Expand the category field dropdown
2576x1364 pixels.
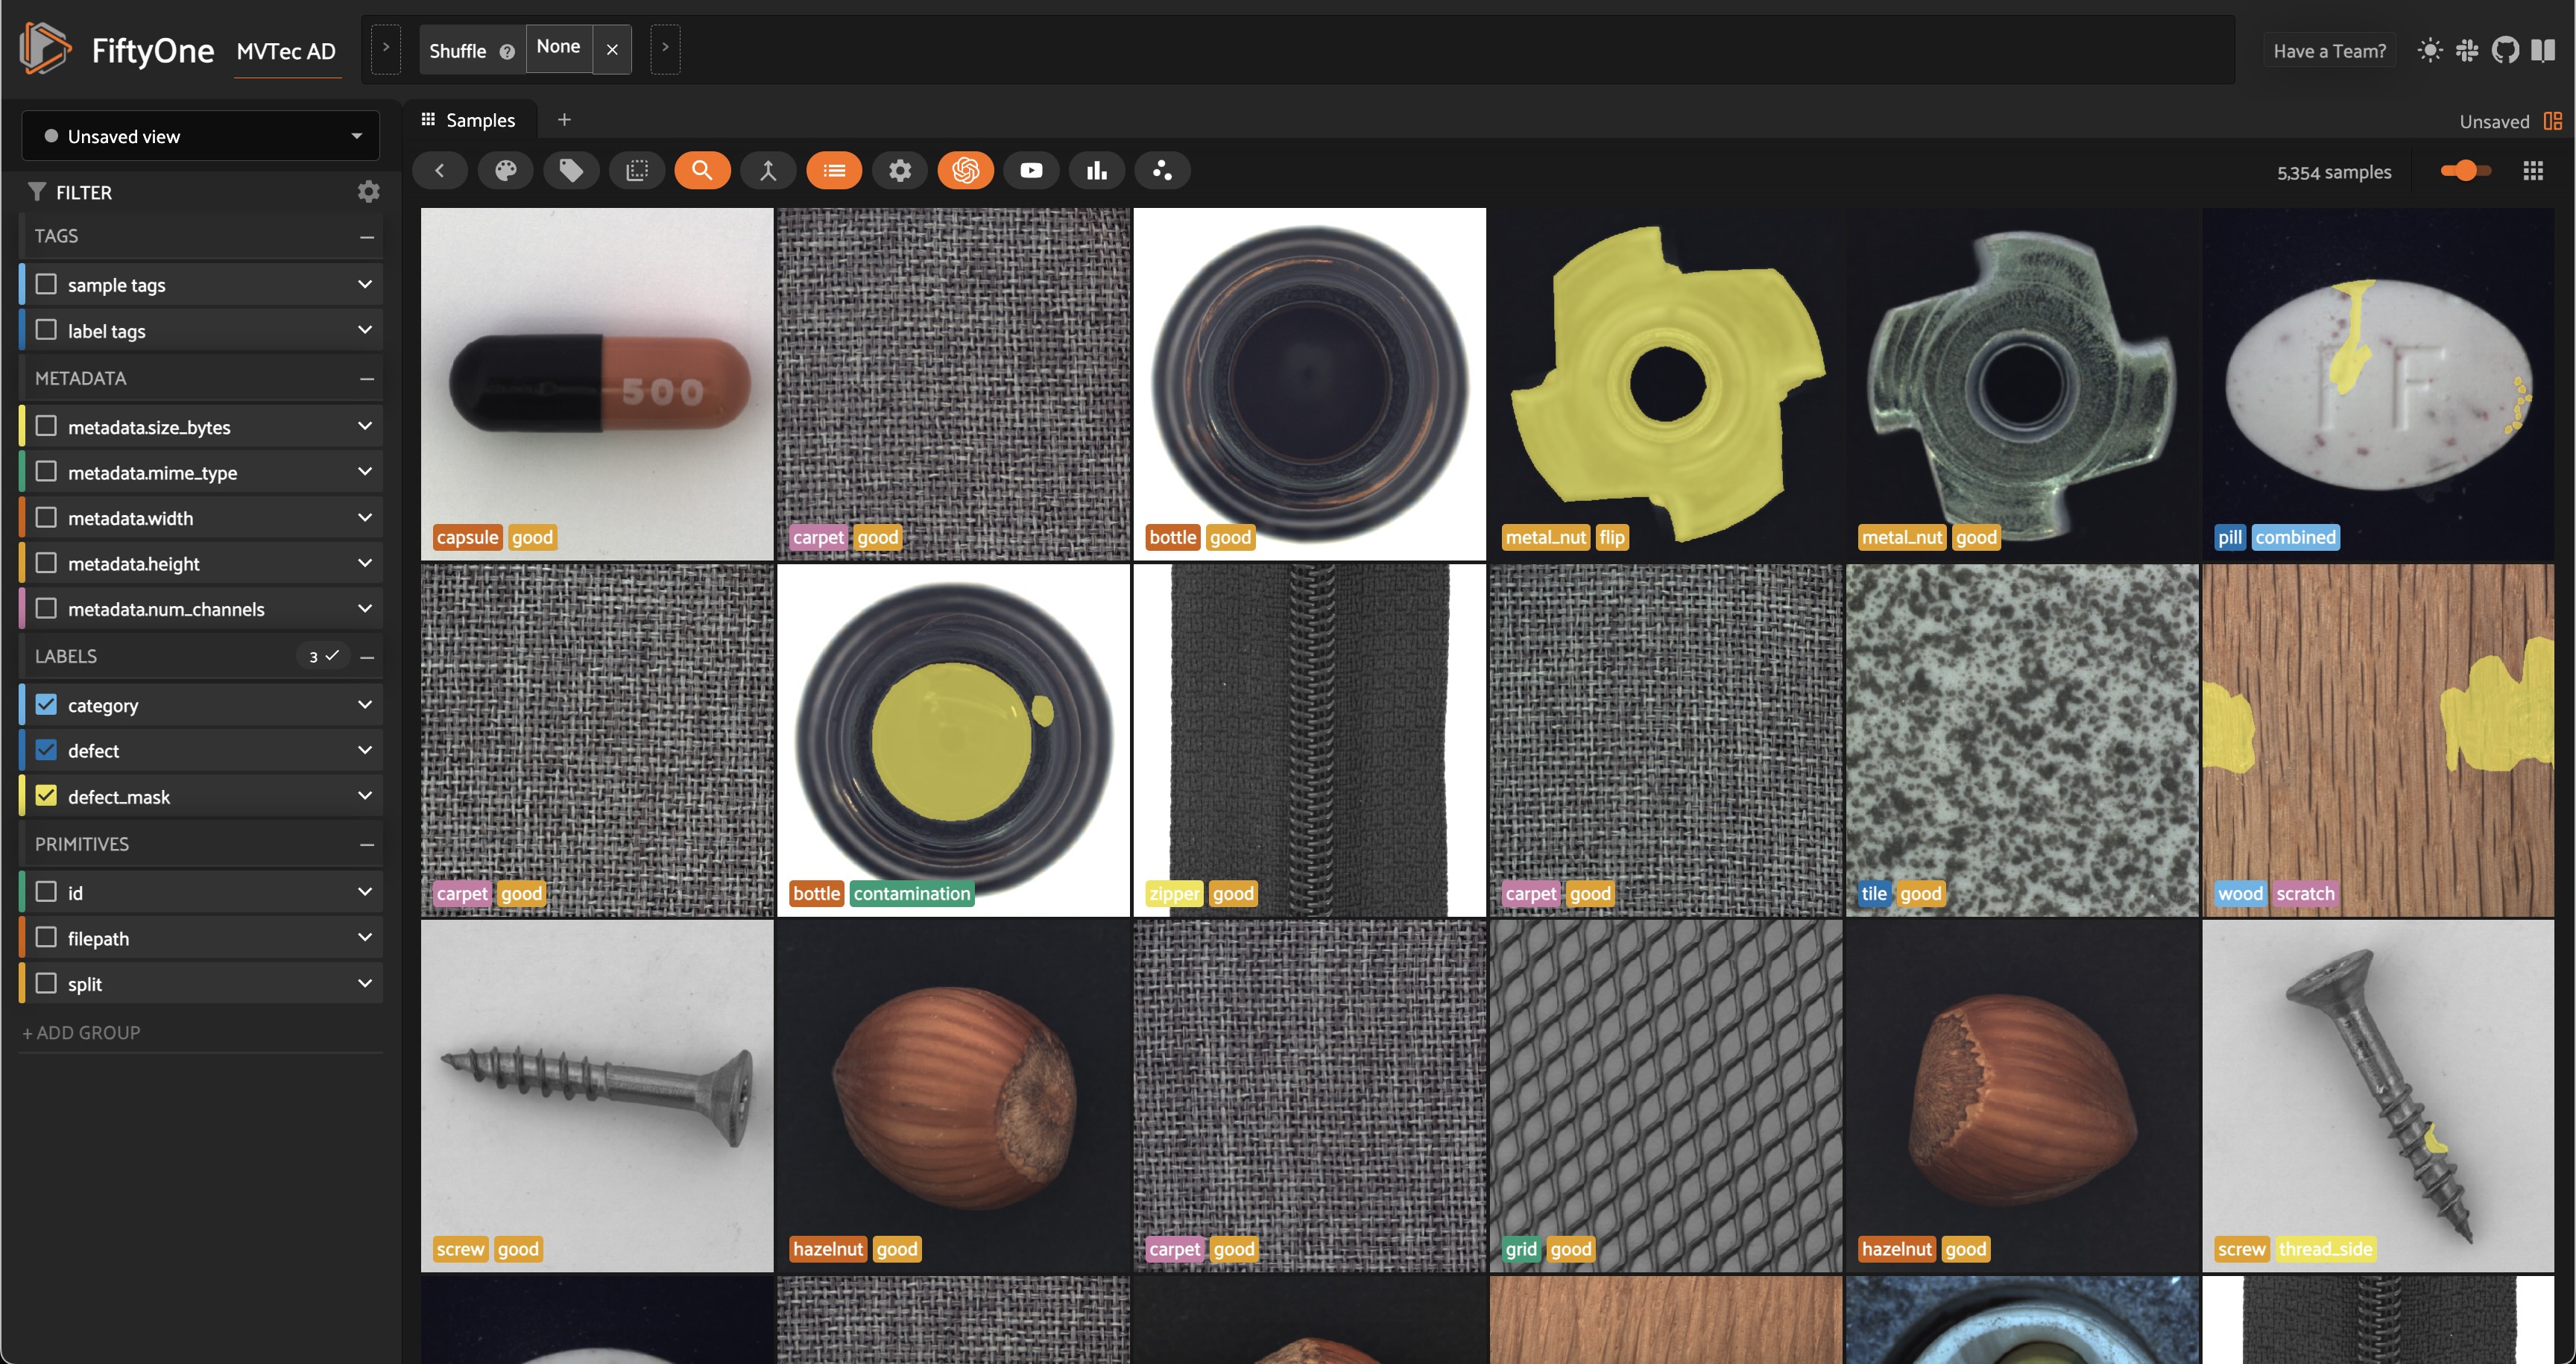click(365, 705)
